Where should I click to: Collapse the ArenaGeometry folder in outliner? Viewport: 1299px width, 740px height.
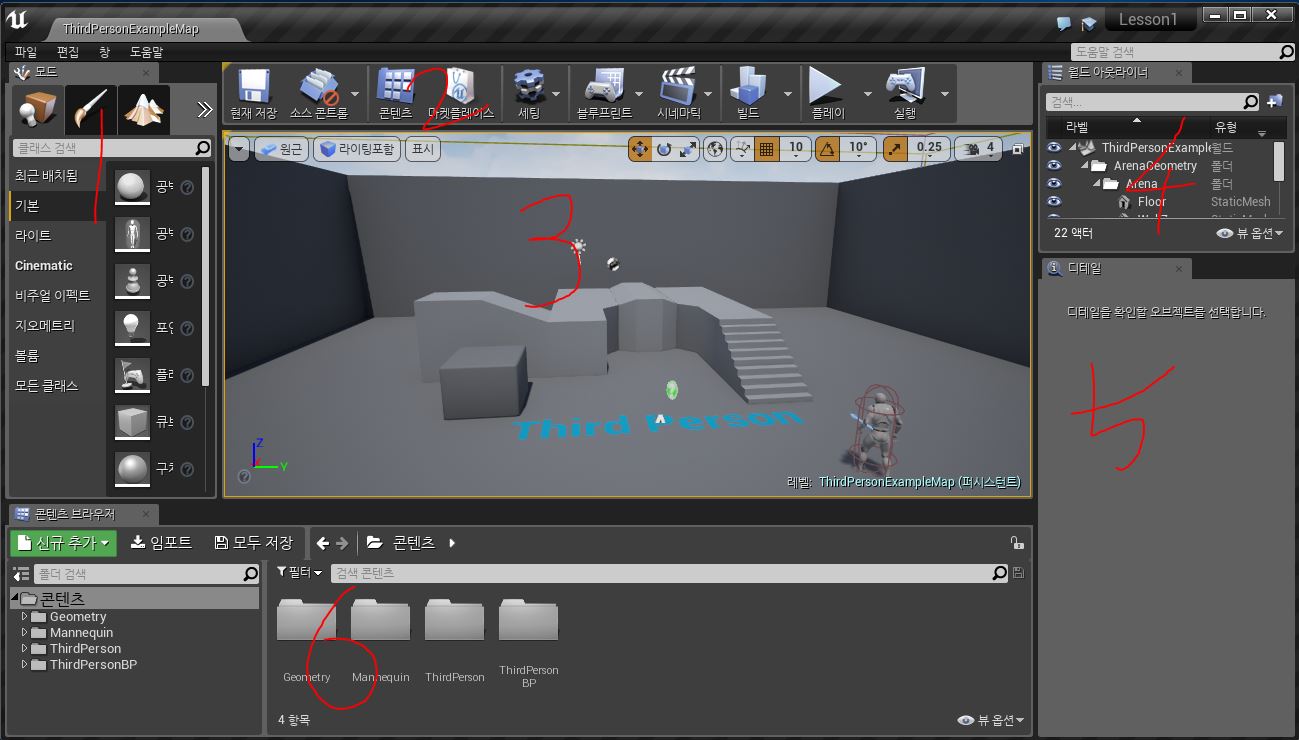[x=1084, y=166]
